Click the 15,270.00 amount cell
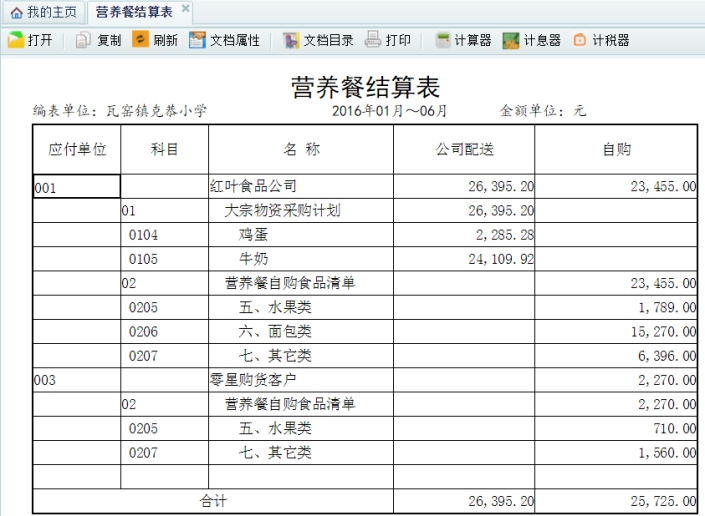705x516 pixels. [616, 332]
